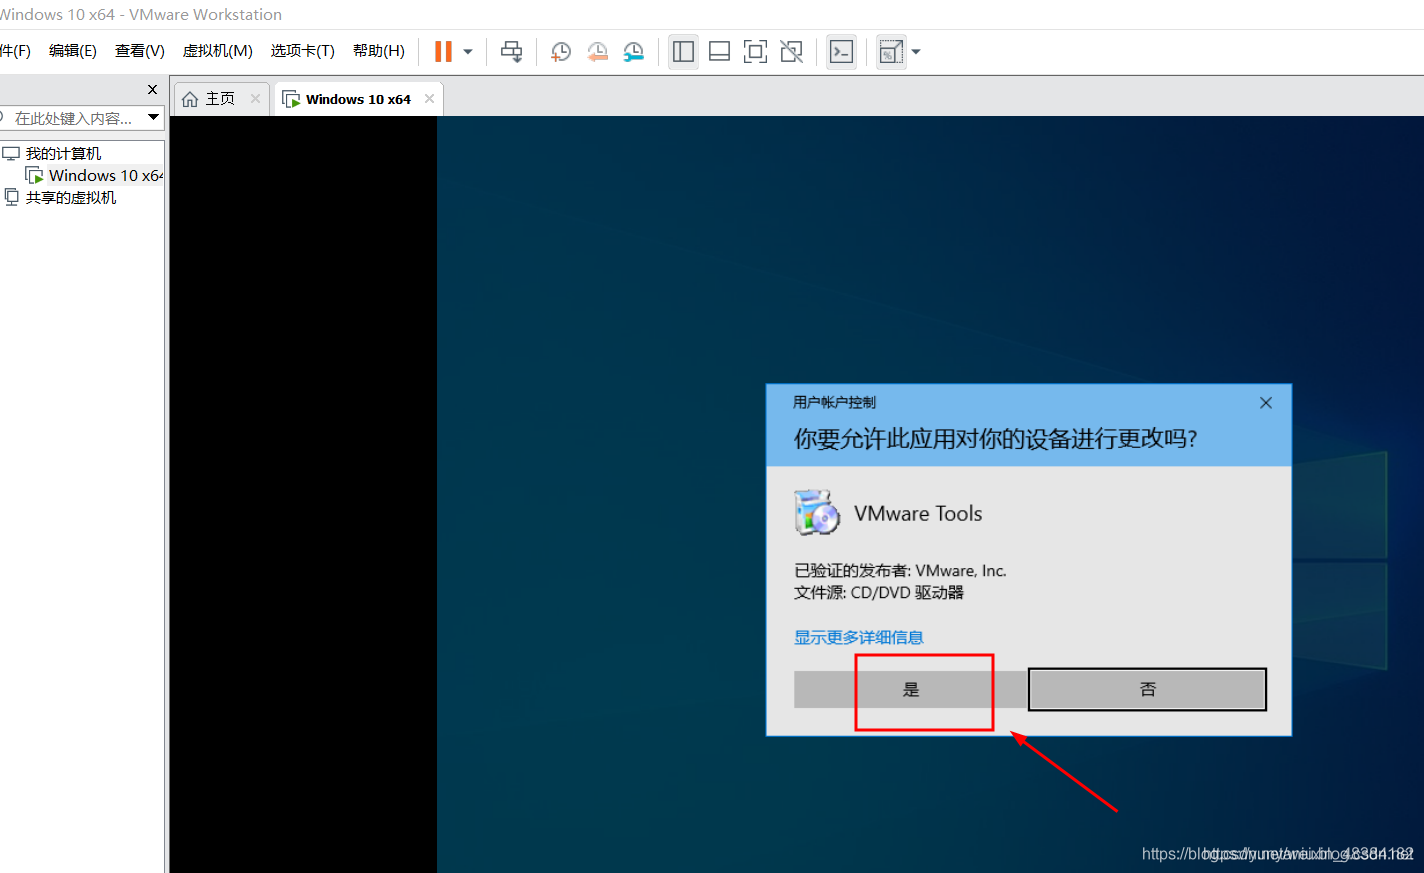The image size is (1424, 873).
Task: Click the 文件源: CD/DVD 驱动器 text
Action: 879,592
